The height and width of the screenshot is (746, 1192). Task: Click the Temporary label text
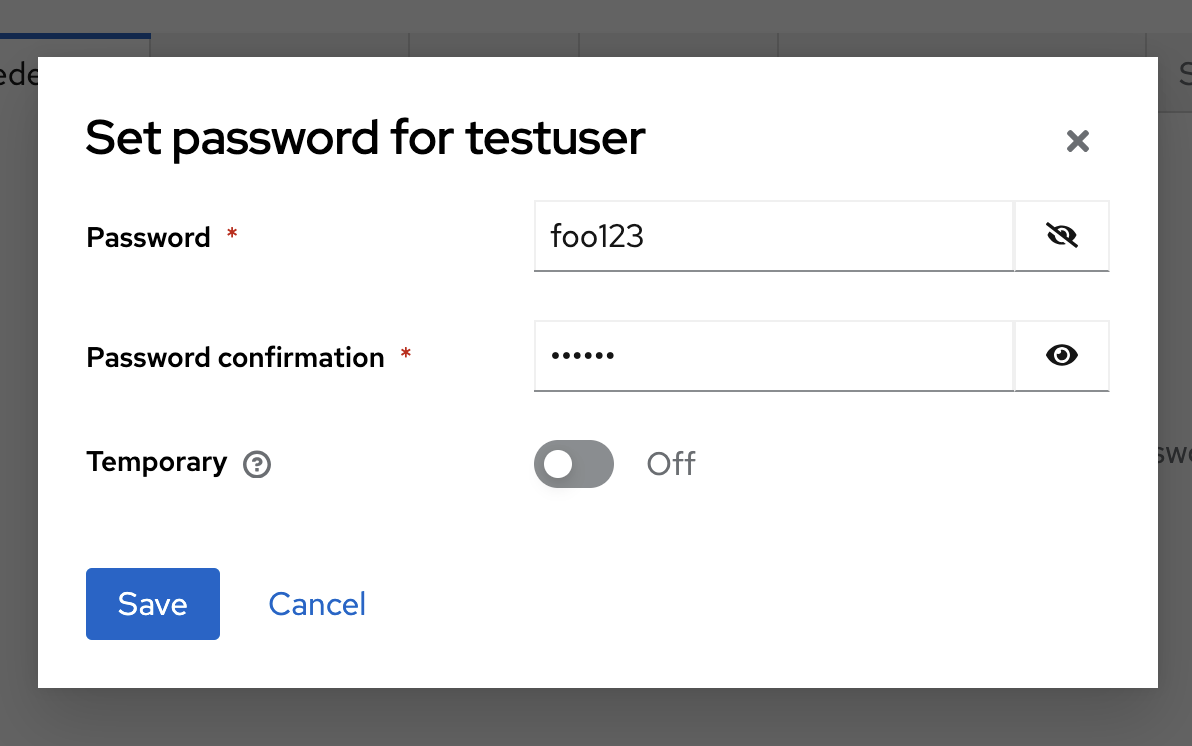coord(157,462)
